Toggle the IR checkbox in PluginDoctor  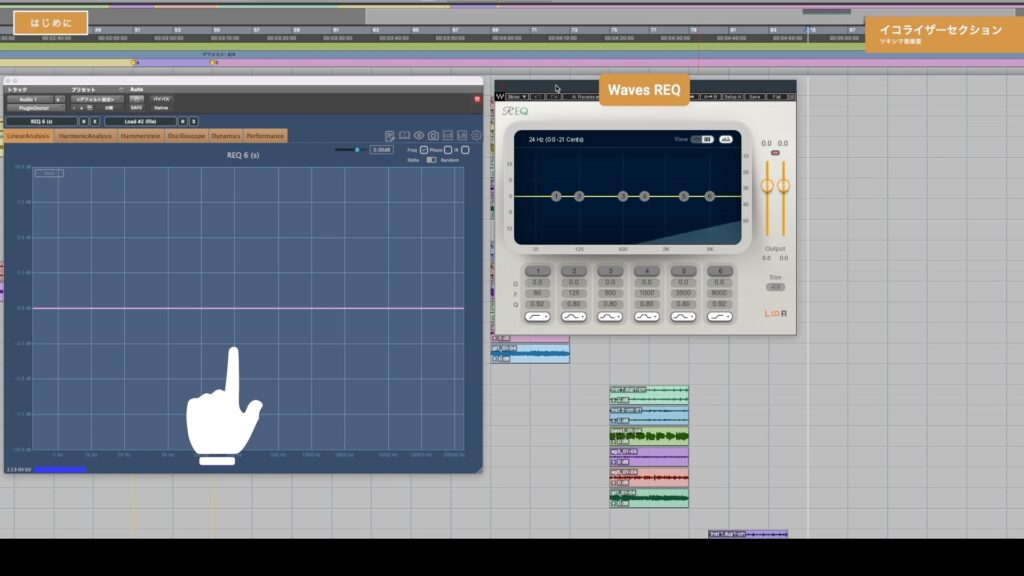click(x=465, y=150)
